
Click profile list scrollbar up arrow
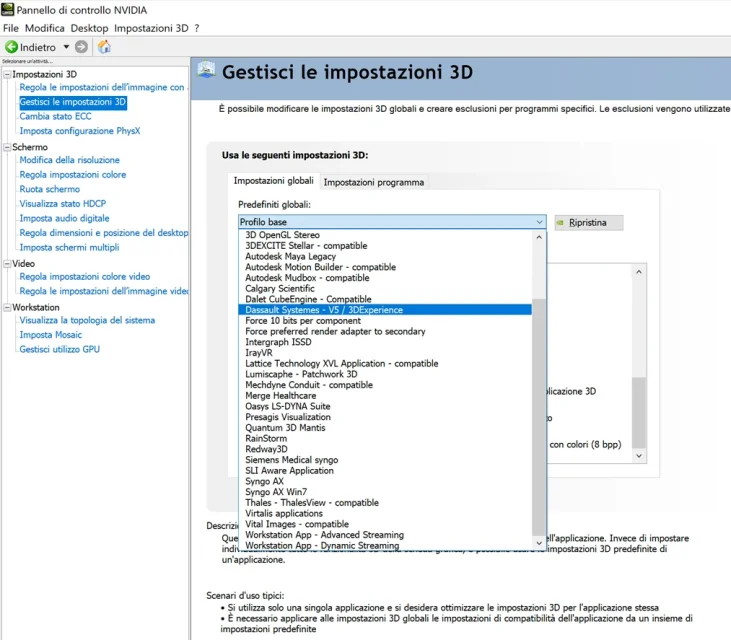[x=539, y=237]
